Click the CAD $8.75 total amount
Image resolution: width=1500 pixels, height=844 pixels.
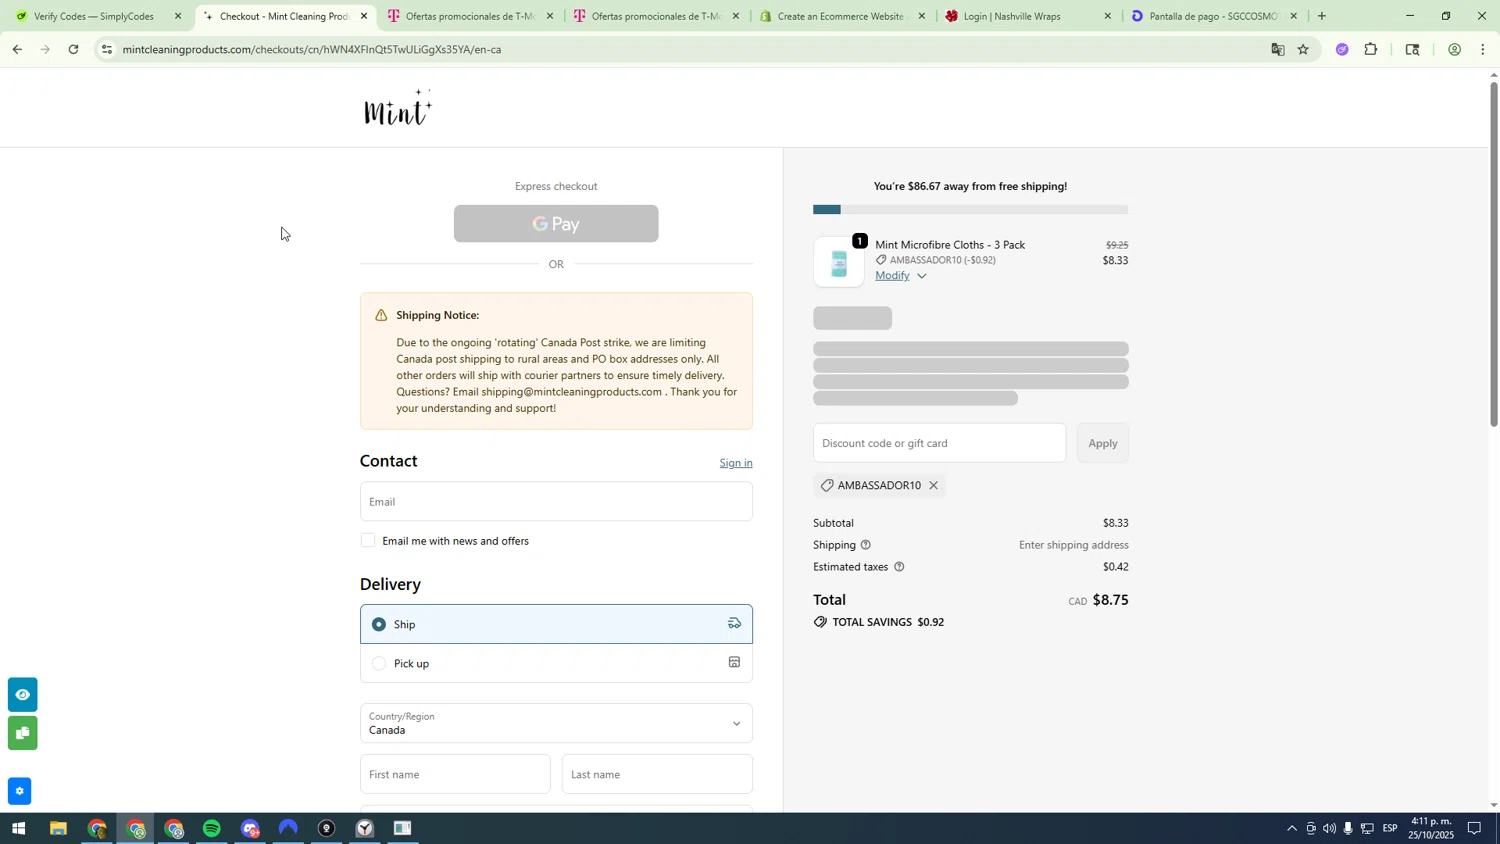point(1098,600)
